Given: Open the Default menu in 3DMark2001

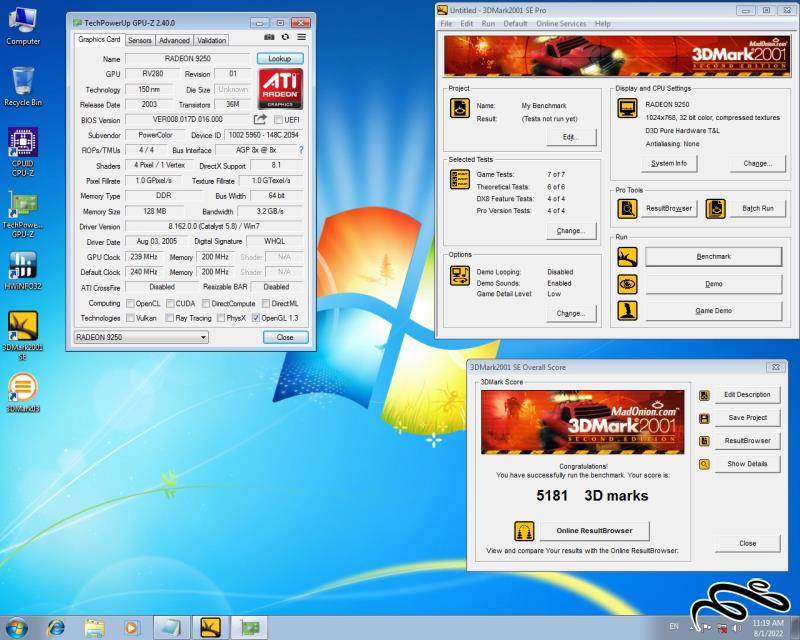Looking at the screenshot, I should tap(515, 23).
